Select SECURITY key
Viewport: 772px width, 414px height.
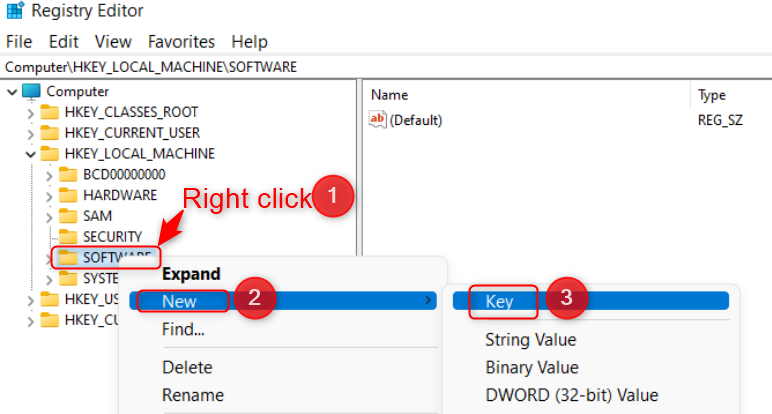click(112, 237)
